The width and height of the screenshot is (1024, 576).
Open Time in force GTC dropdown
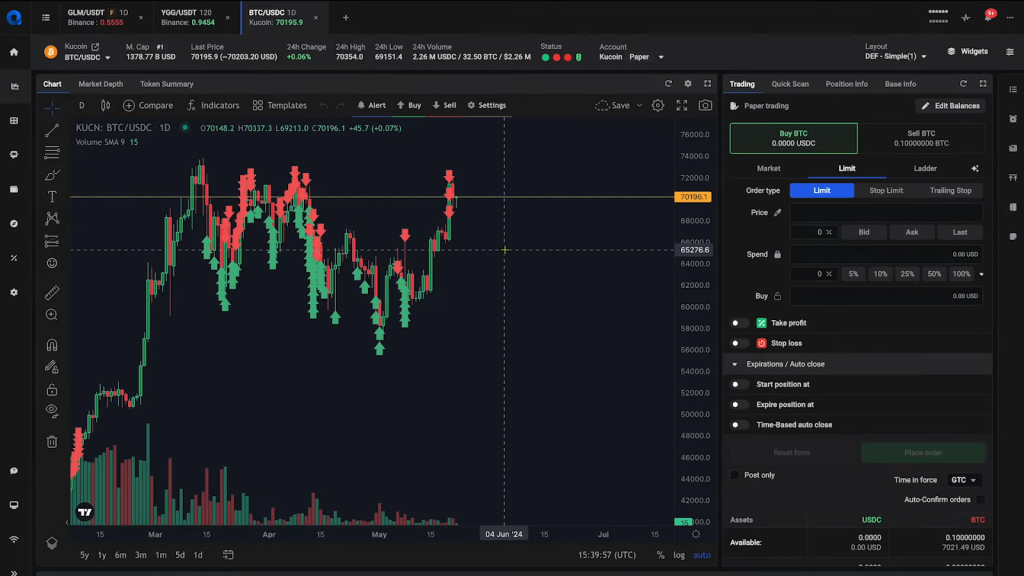[x=964, y=480]
